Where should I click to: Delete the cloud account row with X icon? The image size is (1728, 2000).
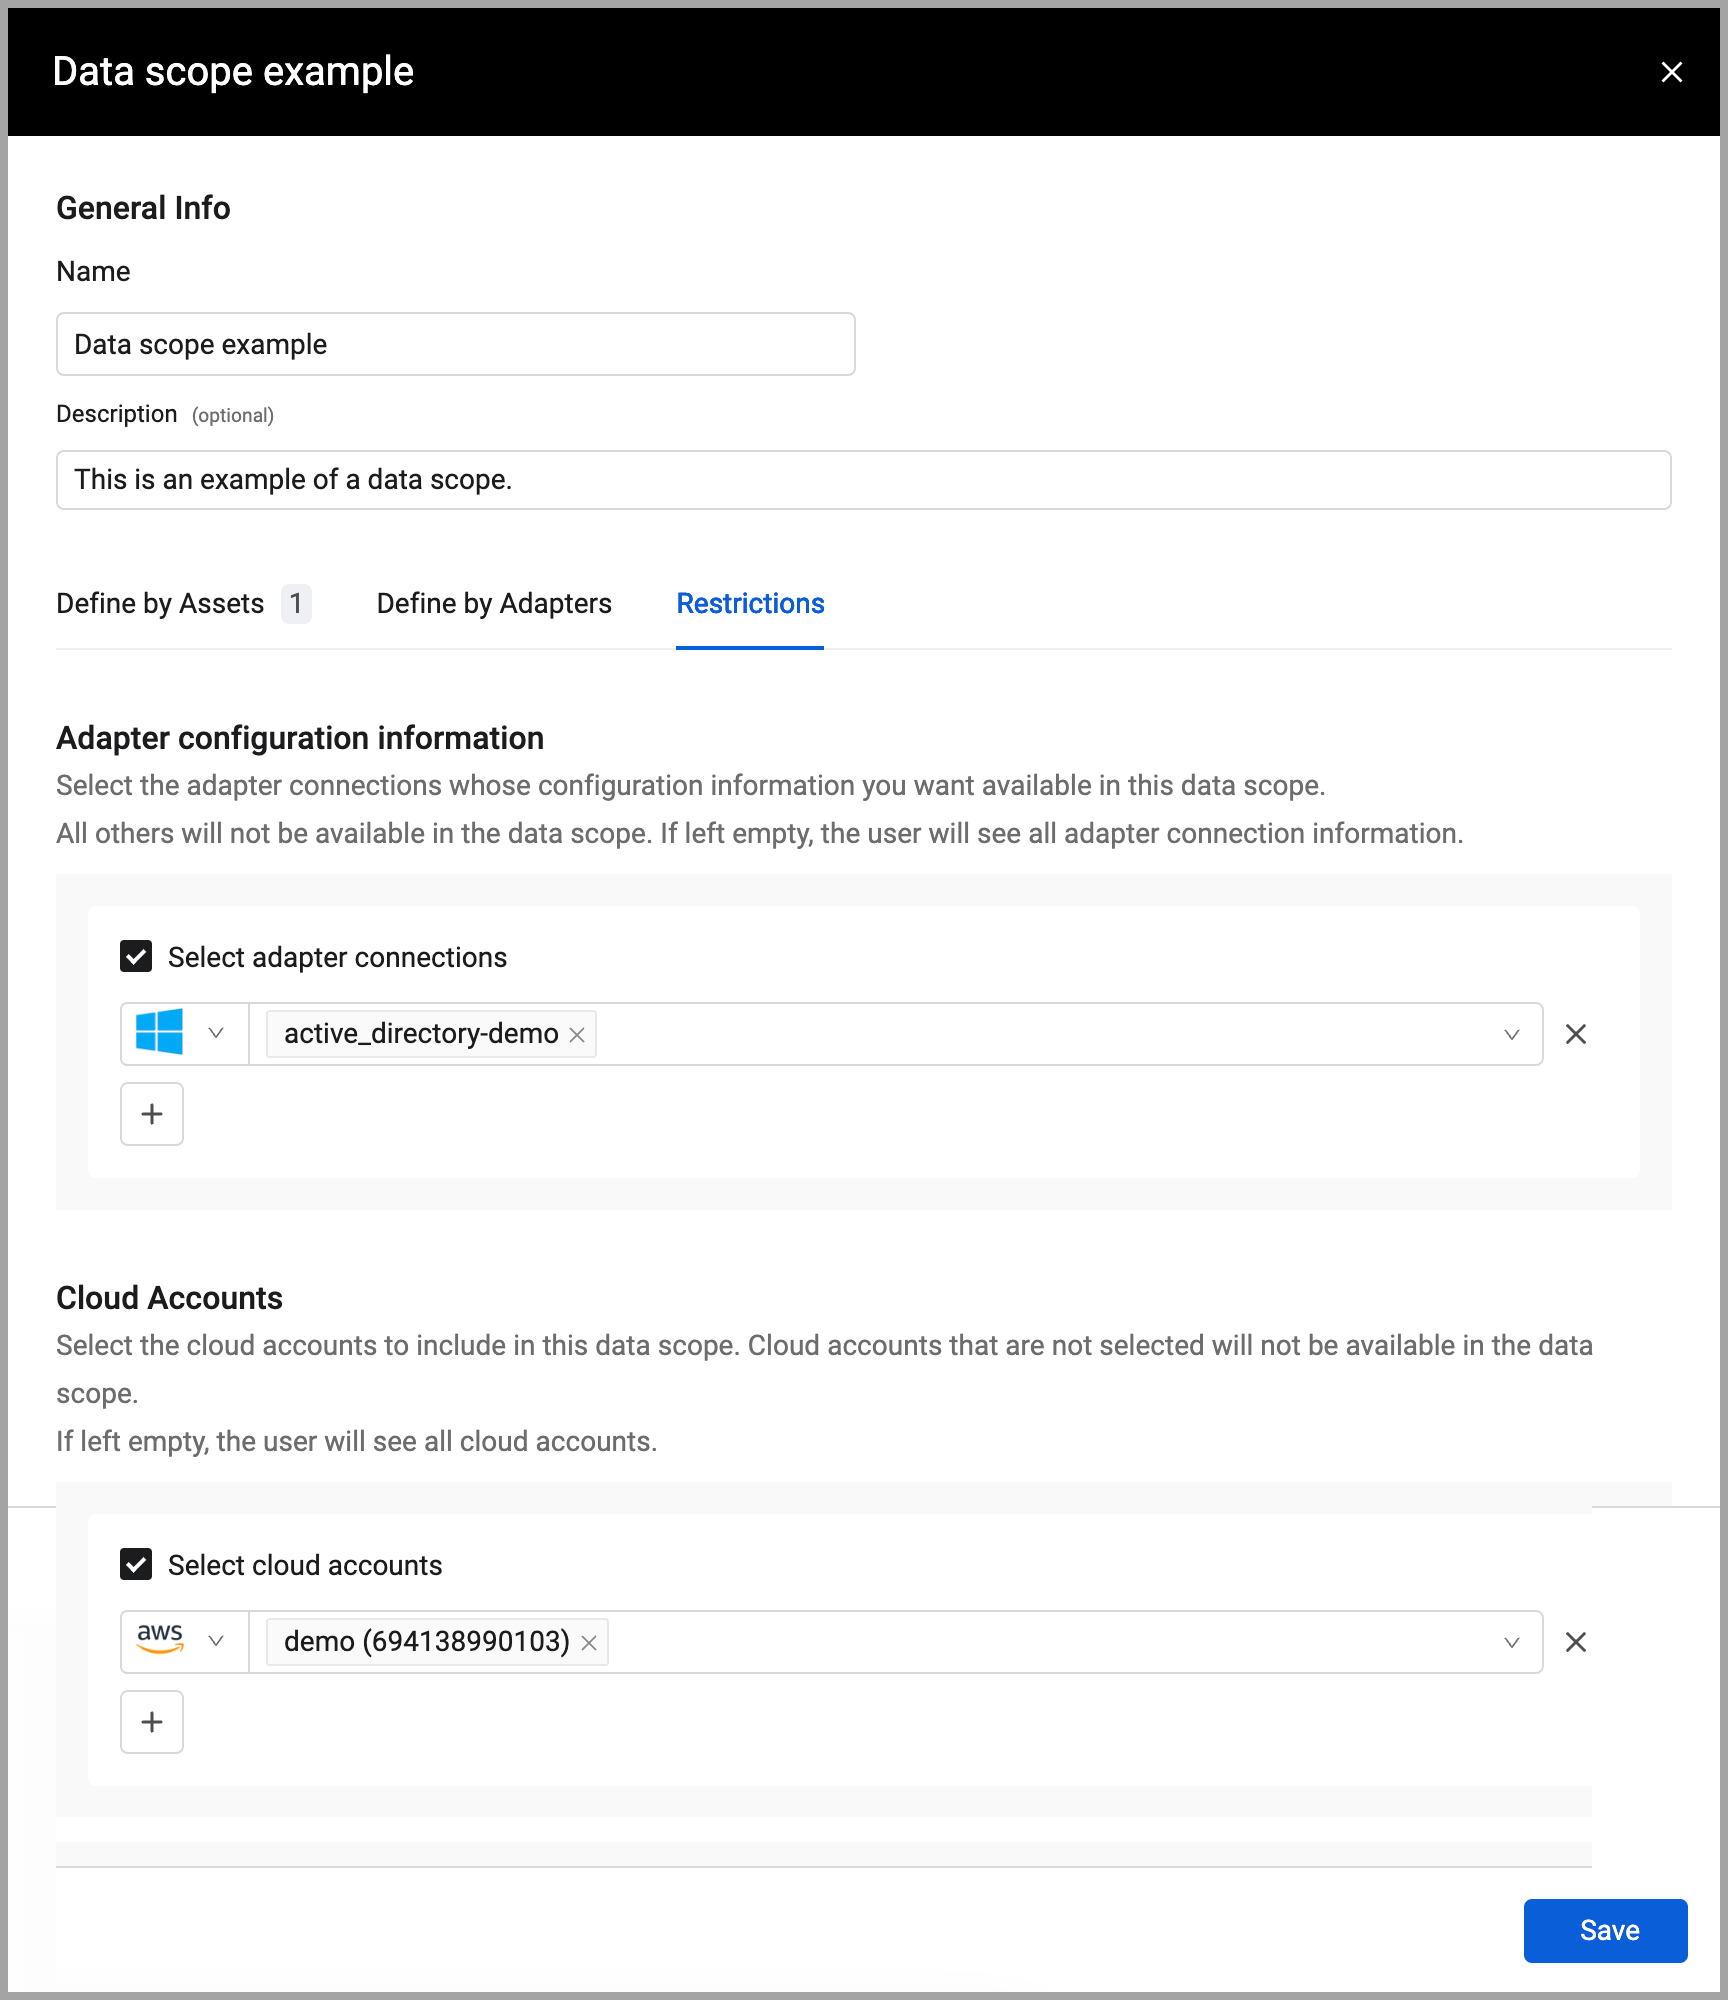click(x=1576, y=1642)
